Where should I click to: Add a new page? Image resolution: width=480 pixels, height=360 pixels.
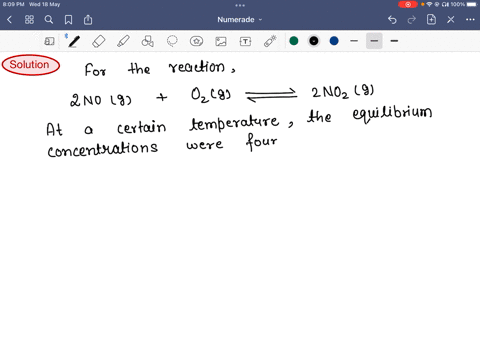431,19
